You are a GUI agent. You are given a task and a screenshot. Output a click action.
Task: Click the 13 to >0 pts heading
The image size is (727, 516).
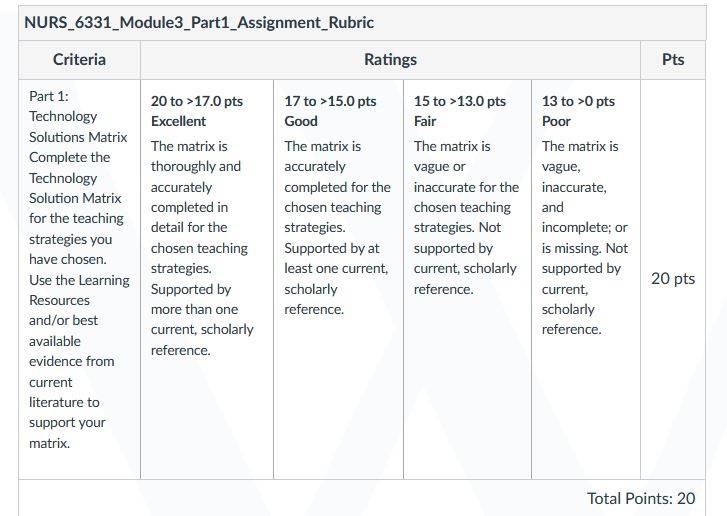[578, 101]
